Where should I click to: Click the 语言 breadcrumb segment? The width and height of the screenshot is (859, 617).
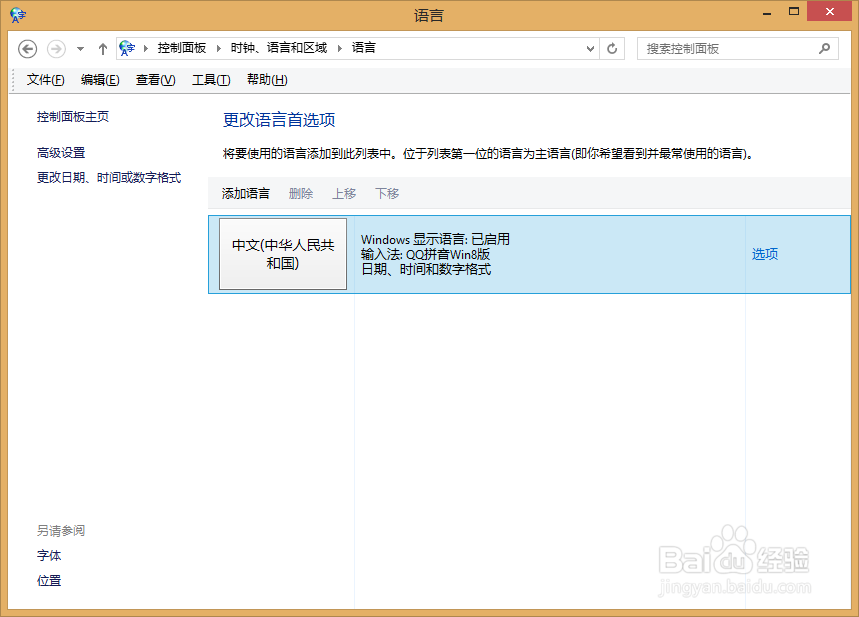(x=364, y=48)
